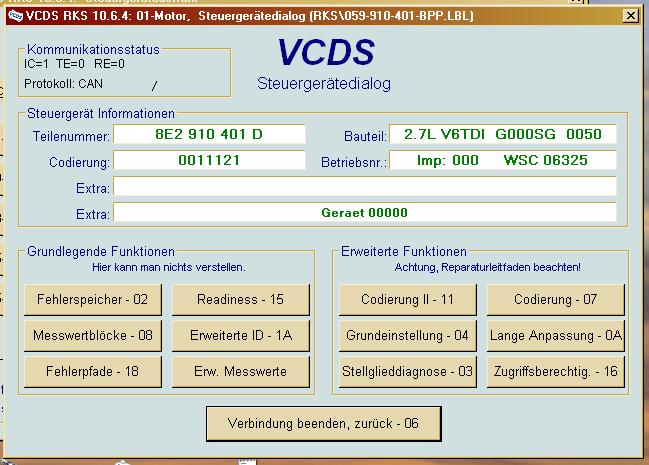Click Verbindung beenden, zurück - 06
The height and width of the screenshot is (465, 649).
pos(324,424)
